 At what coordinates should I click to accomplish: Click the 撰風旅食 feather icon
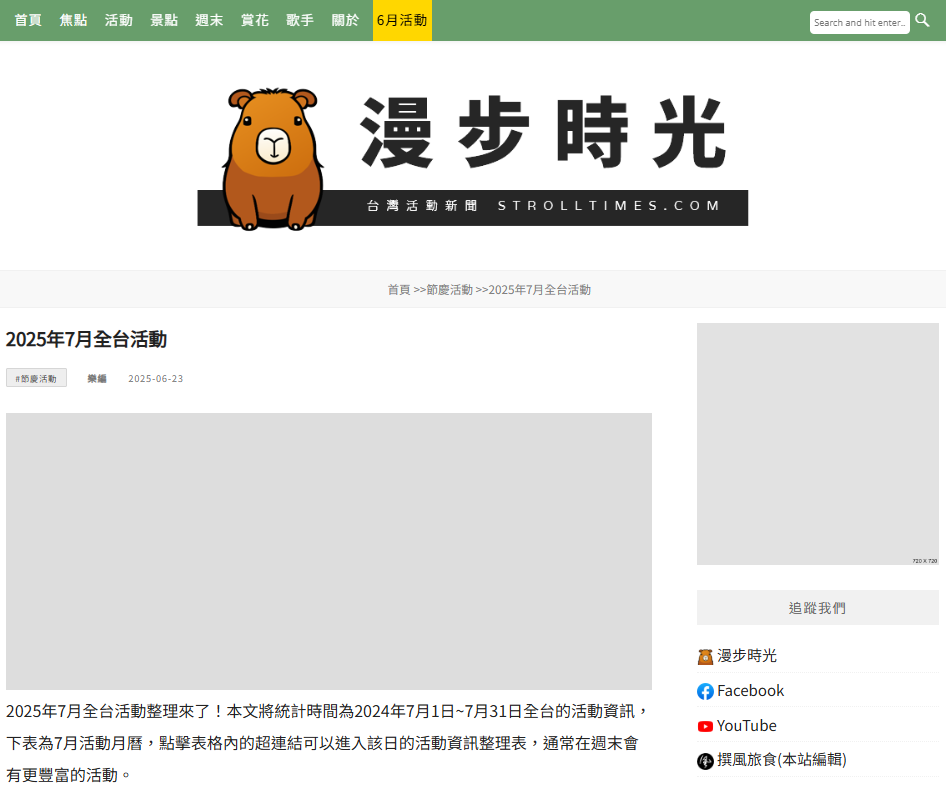click(705, 761)
